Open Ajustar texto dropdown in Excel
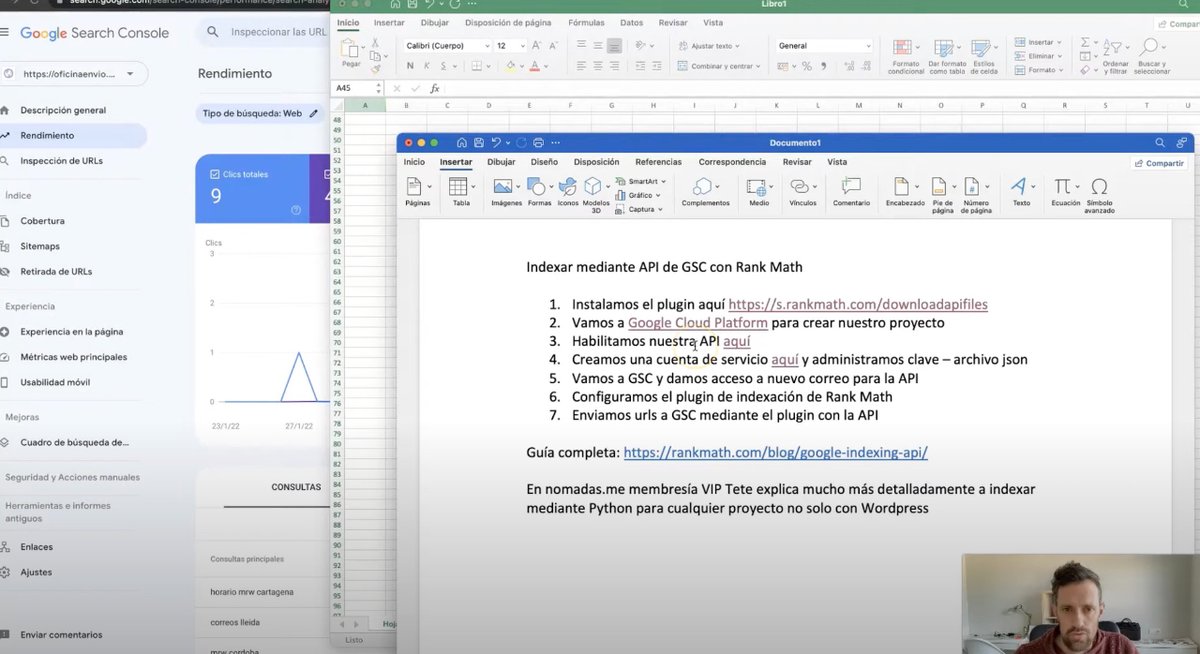The width and height of the screenshot is (1200, 654). pos(739,46)
